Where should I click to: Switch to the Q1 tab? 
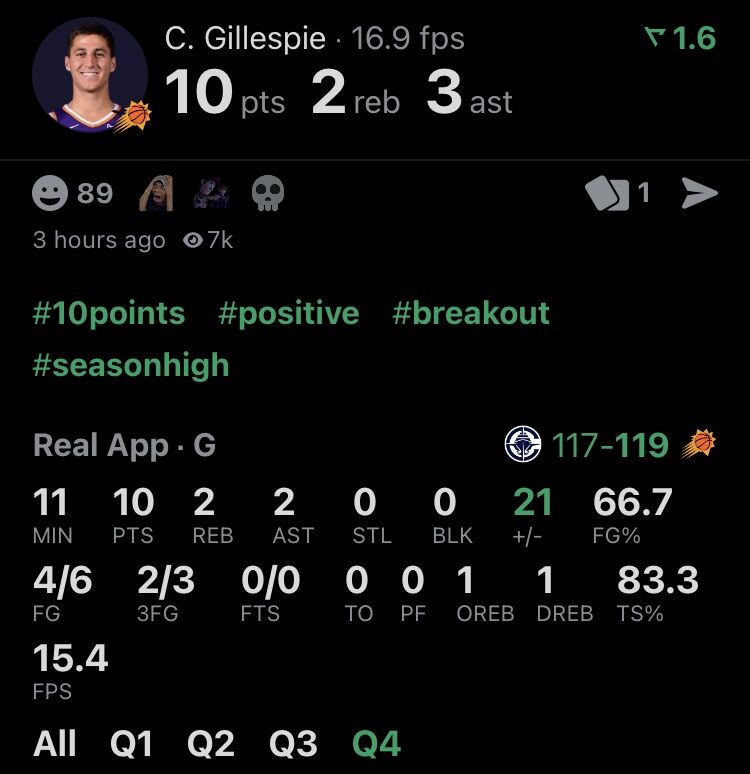pos(131,743)
